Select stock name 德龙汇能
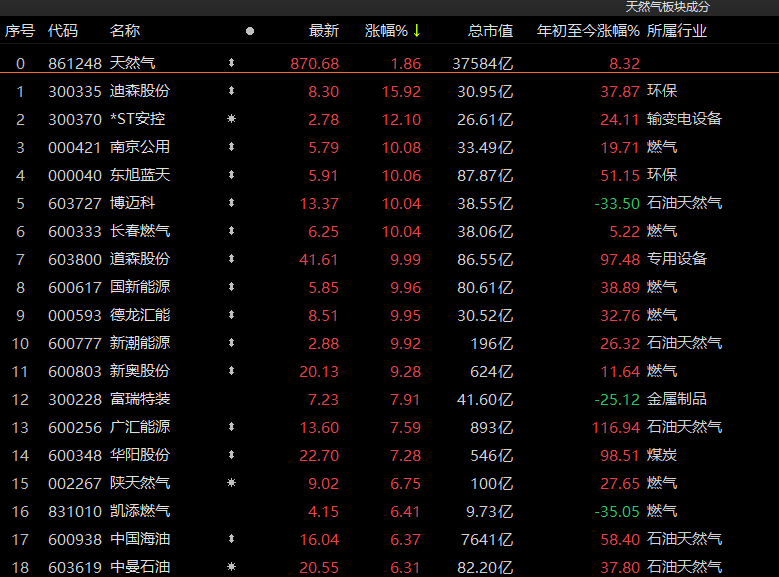This screenshot has width=779, height=577. (x=140, y=315)
